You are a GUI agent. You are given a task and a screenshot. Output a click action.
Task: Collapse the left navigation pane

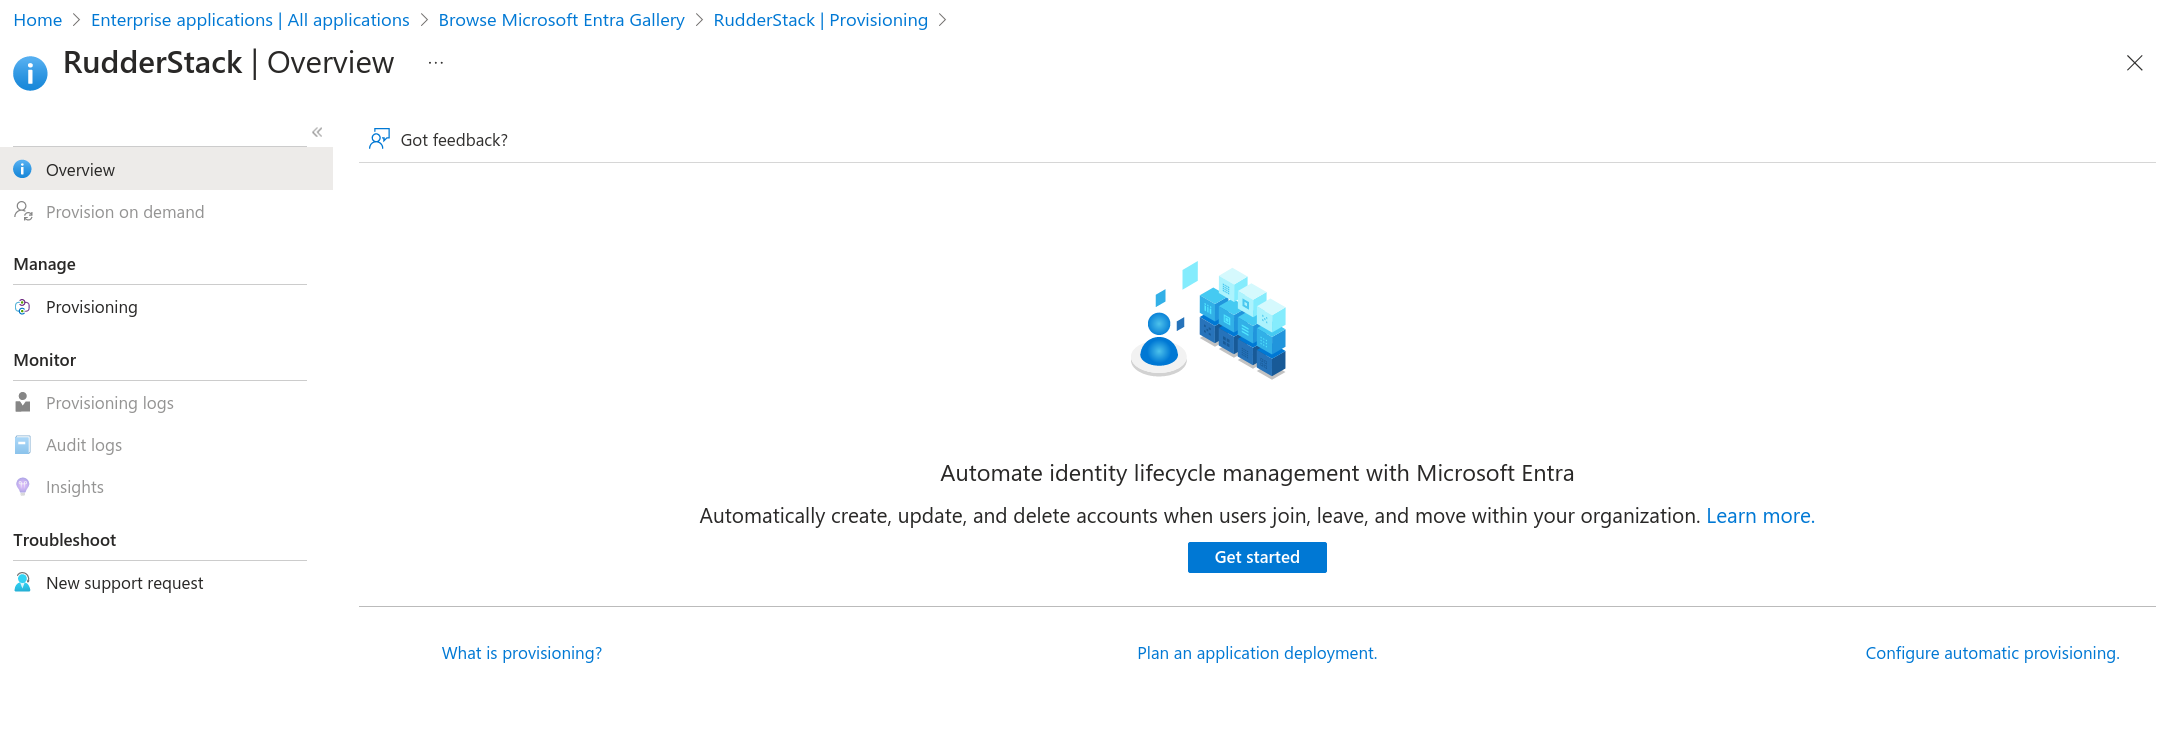coord(317,132)
